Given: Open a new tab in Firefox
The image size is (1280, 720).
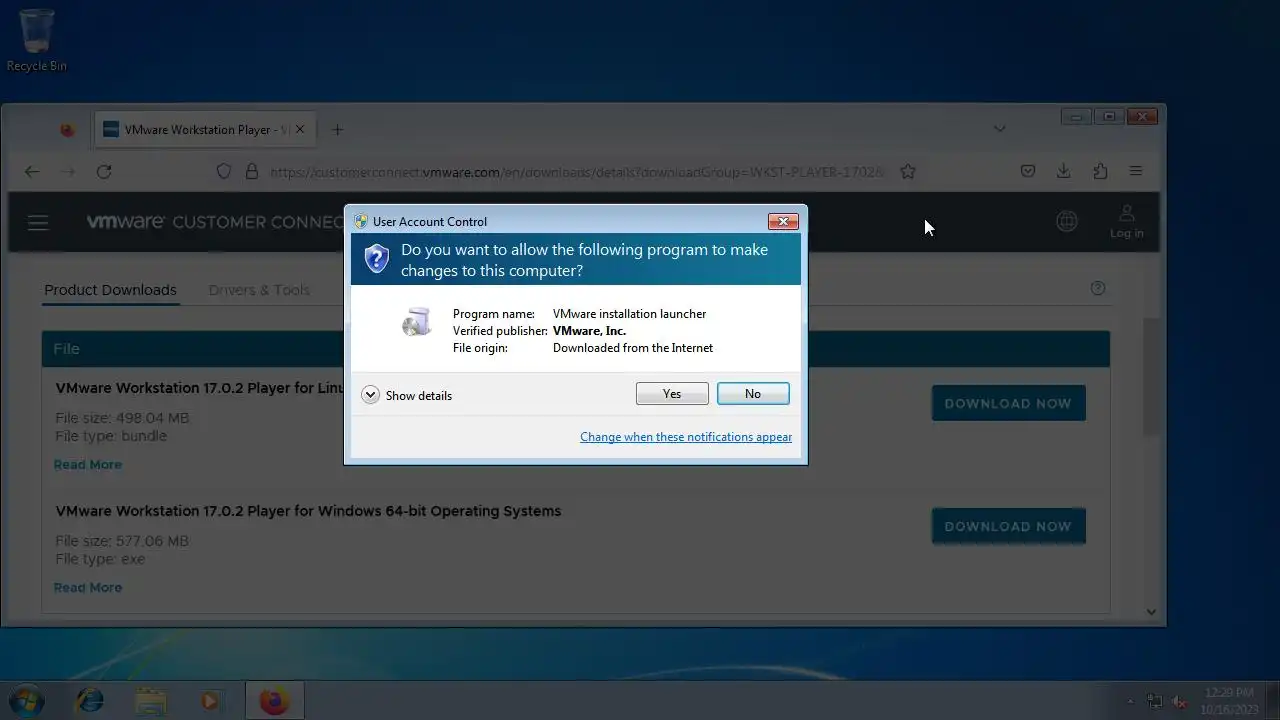Looking at the screenshot, I should 337,130.
